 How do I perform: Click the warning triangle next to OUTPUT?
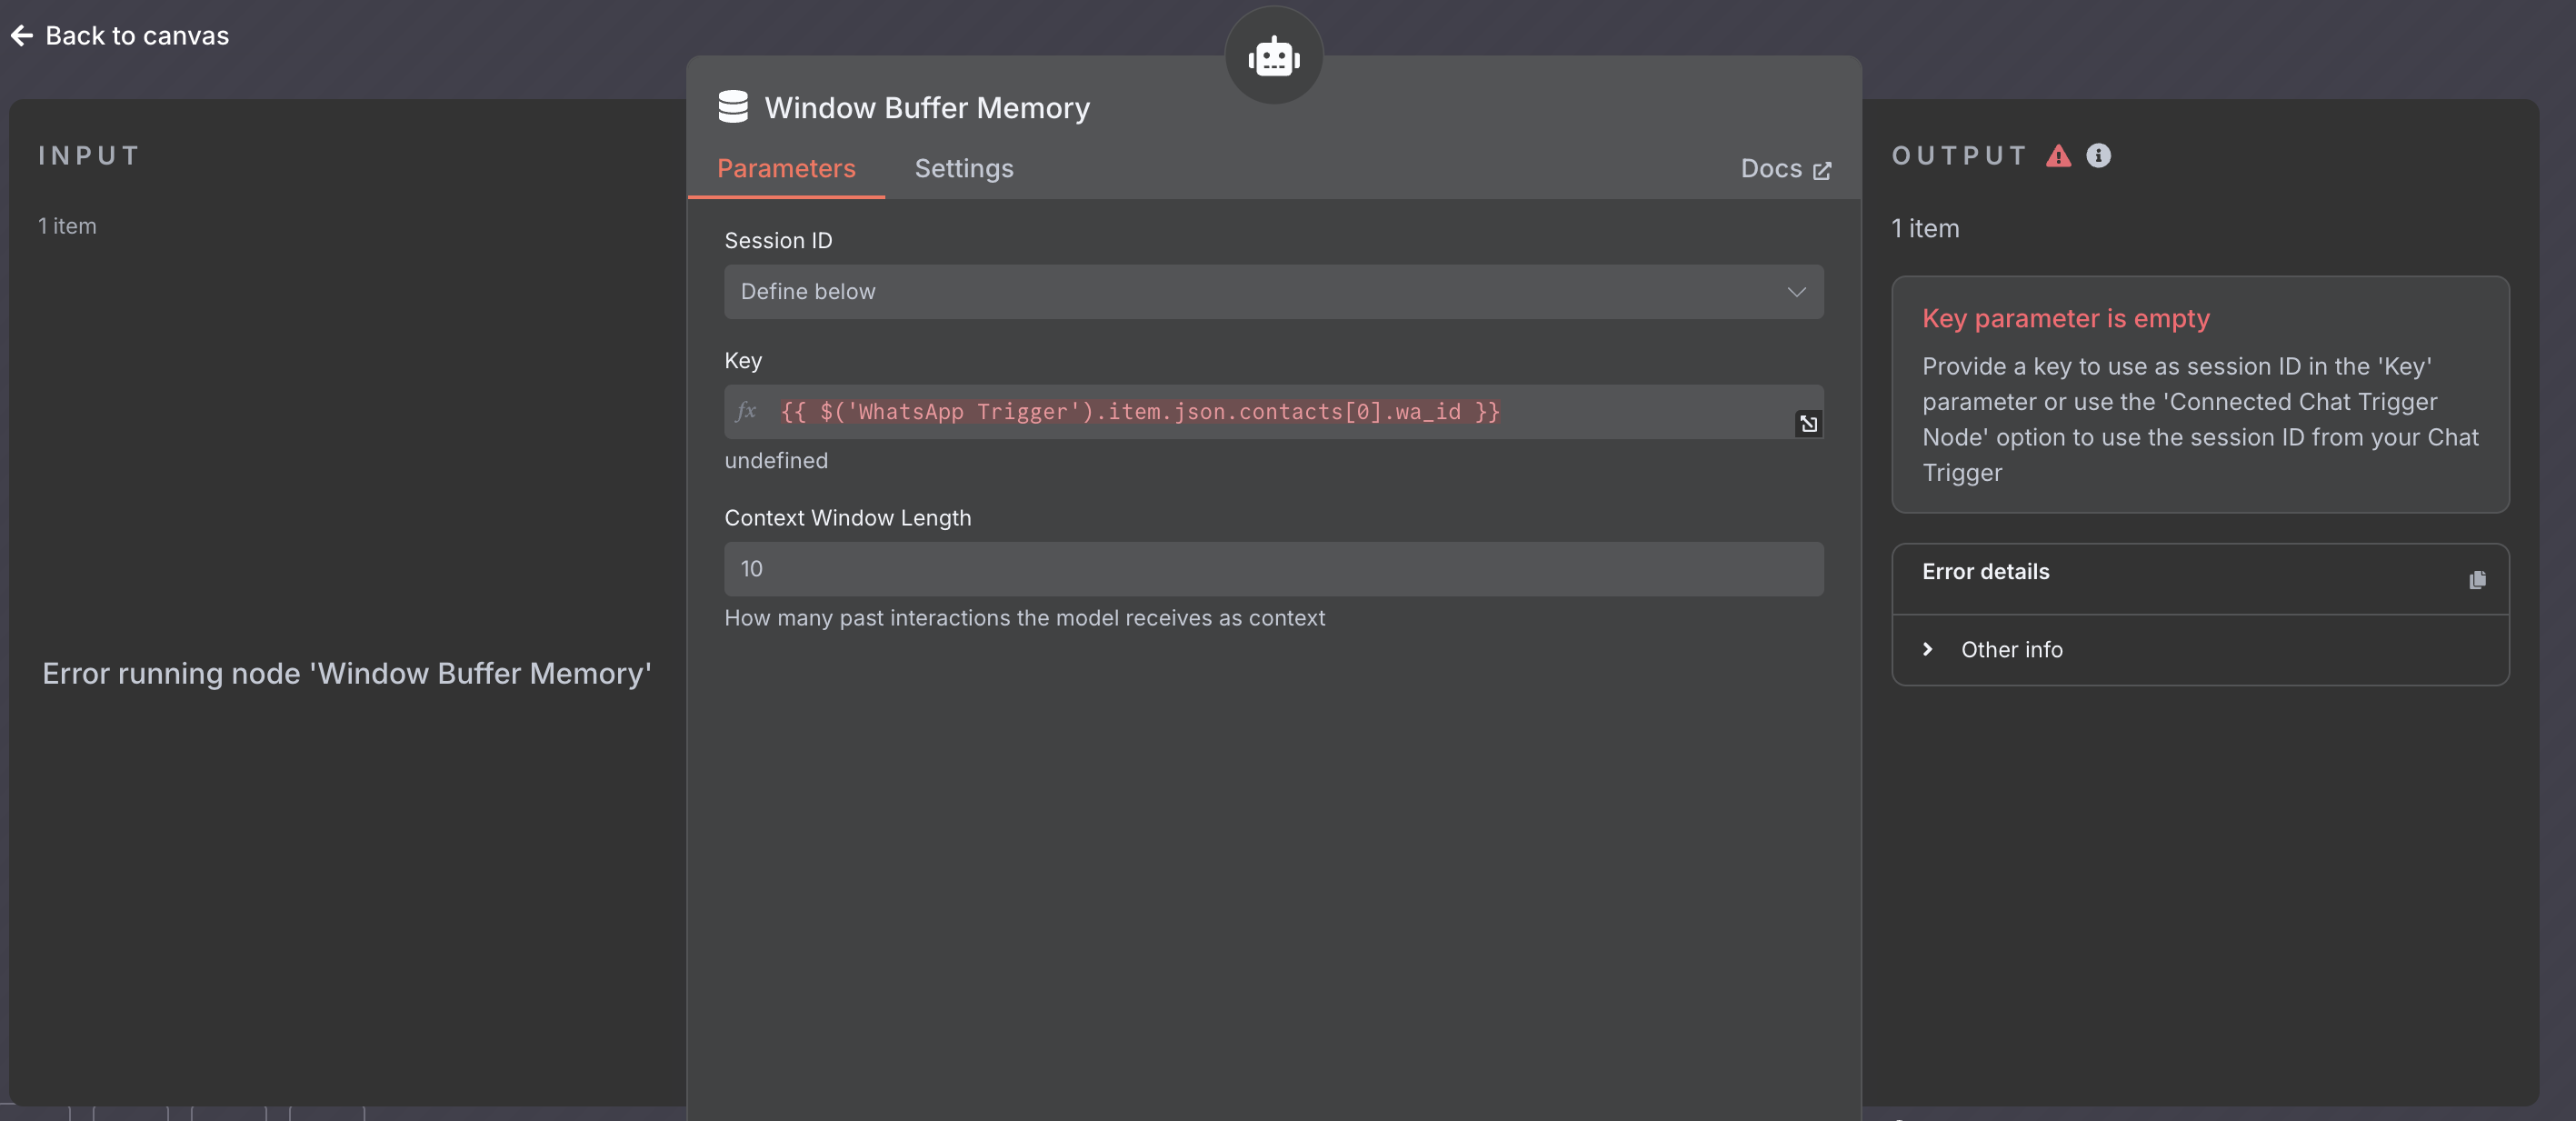click(x=2058, y=155)
